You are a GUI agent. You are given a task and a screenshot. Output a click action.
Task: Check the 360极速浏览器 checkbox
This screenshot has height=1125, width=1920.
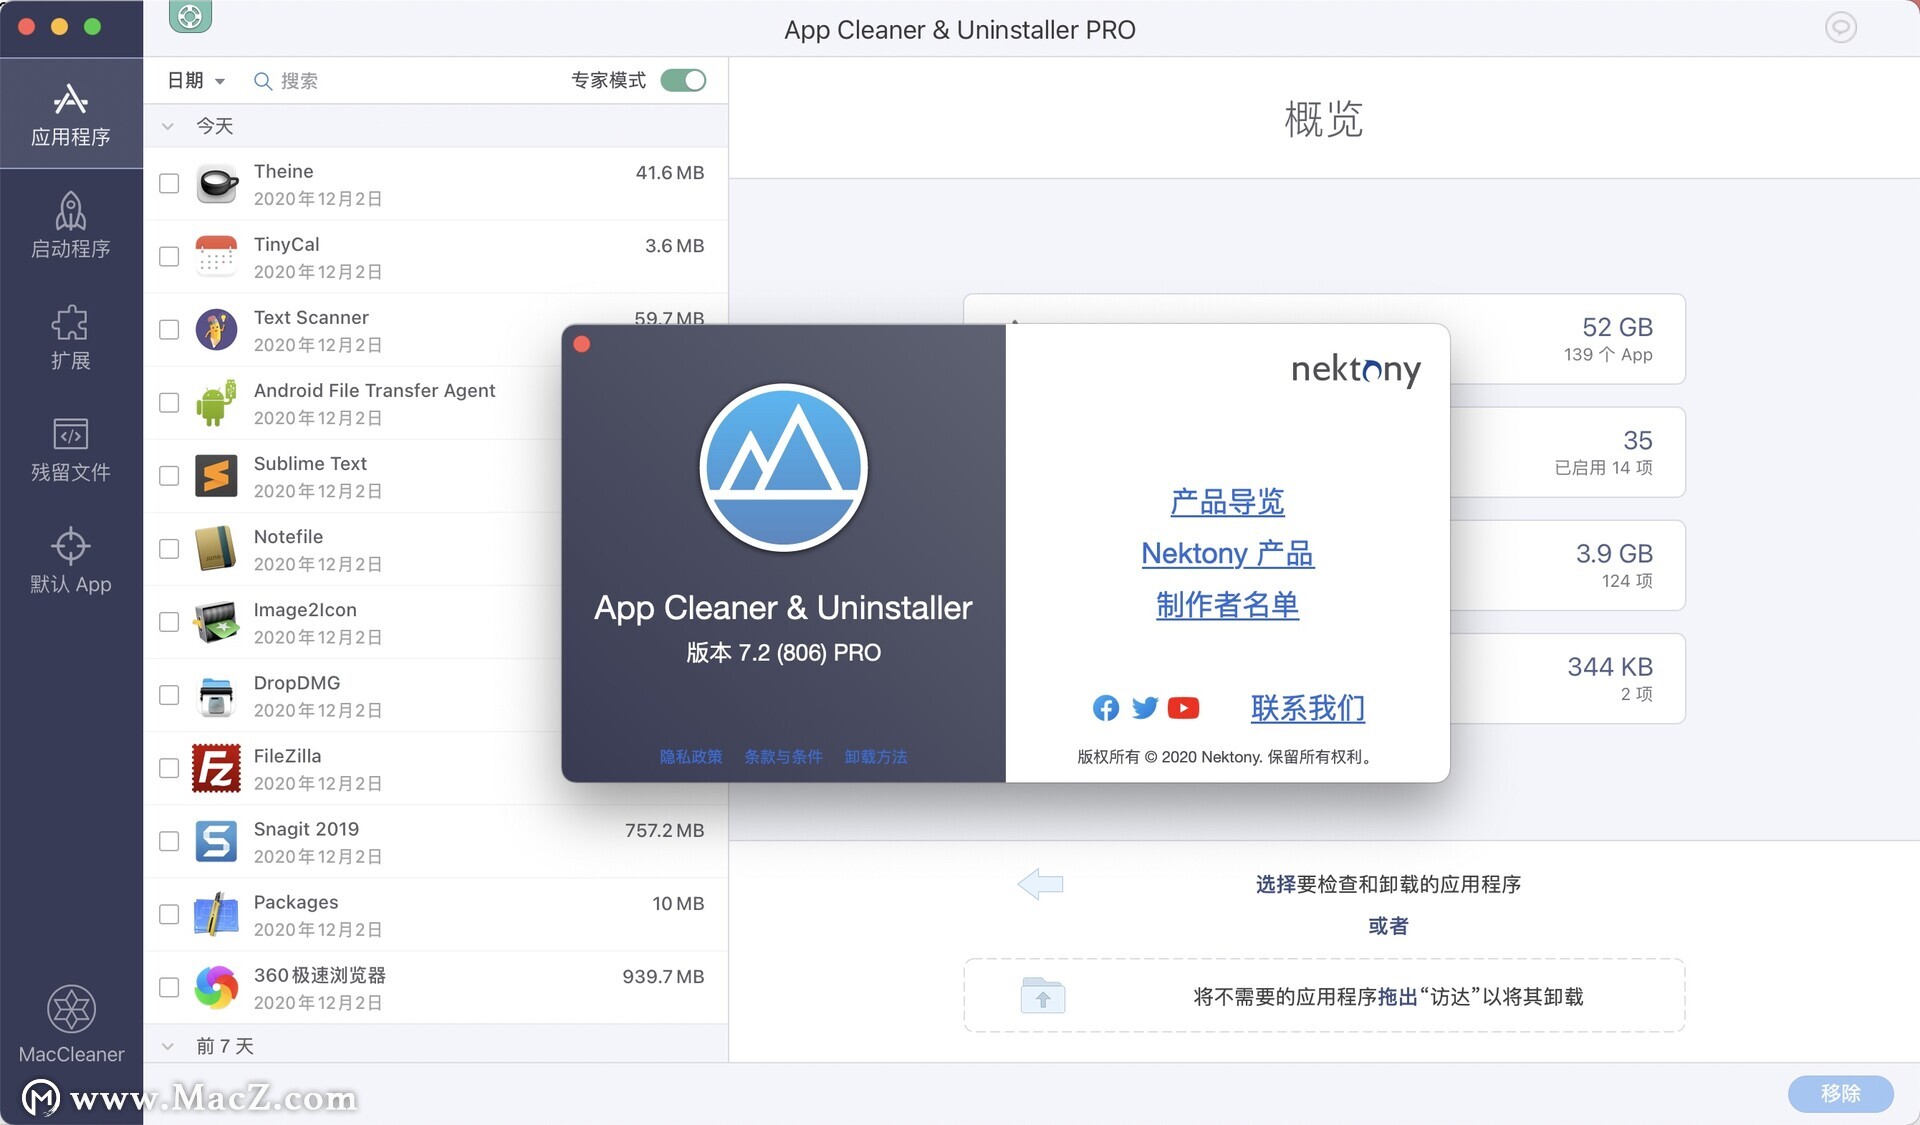click(169, 987)
